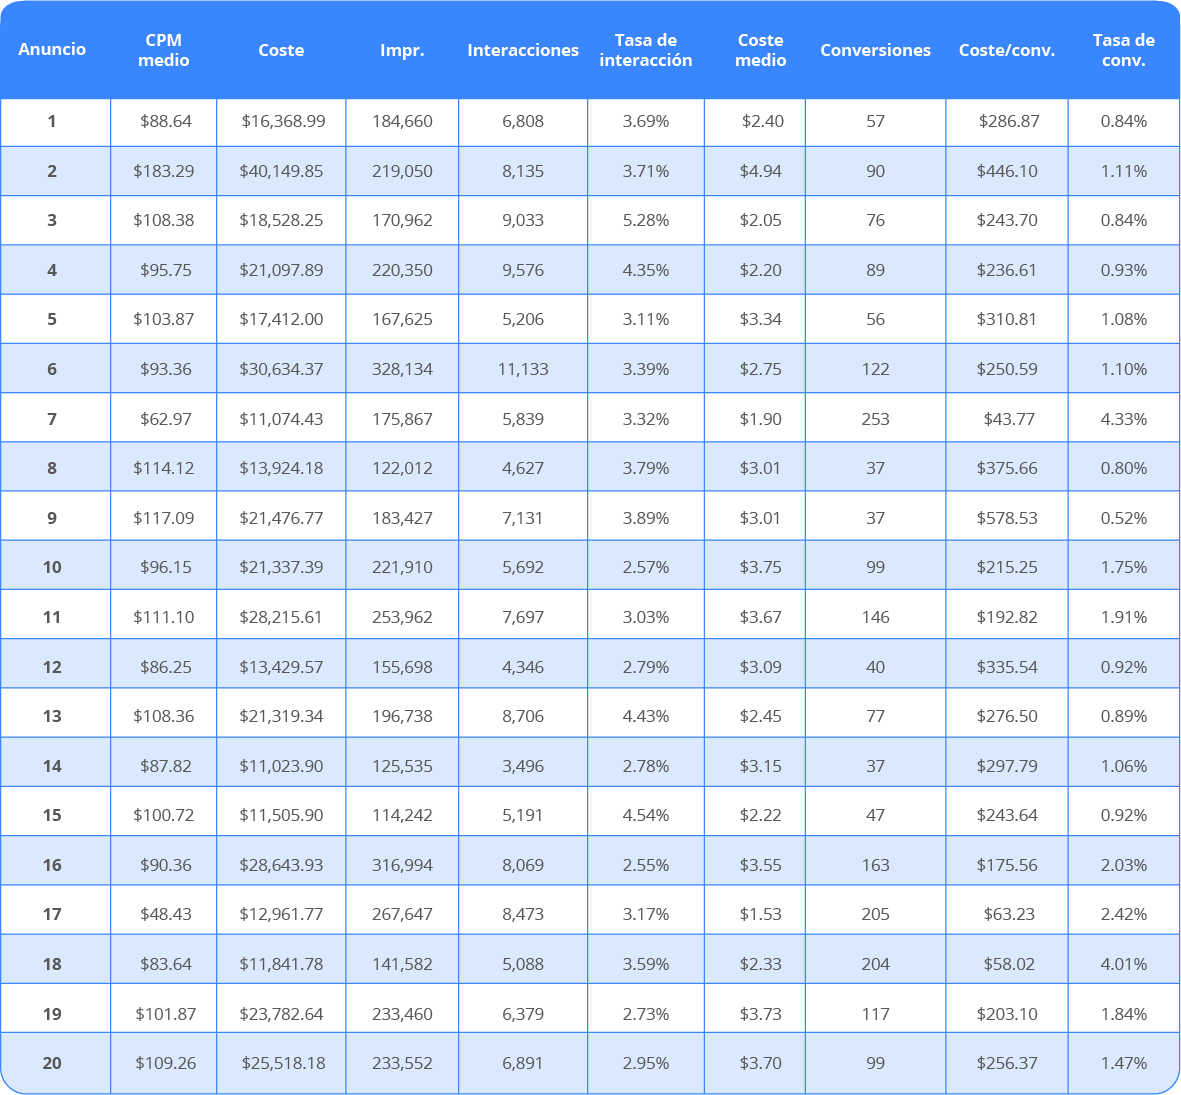Select the 253 conversions cell

(x=875, y=419)
